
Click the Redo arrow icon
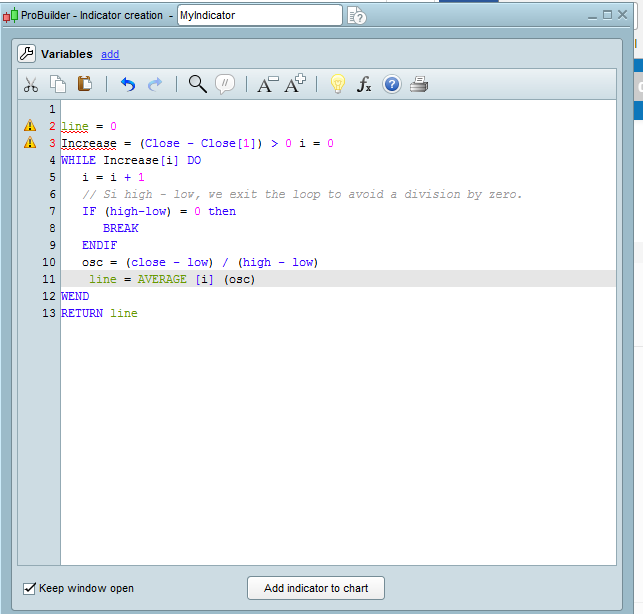point(155,85)
